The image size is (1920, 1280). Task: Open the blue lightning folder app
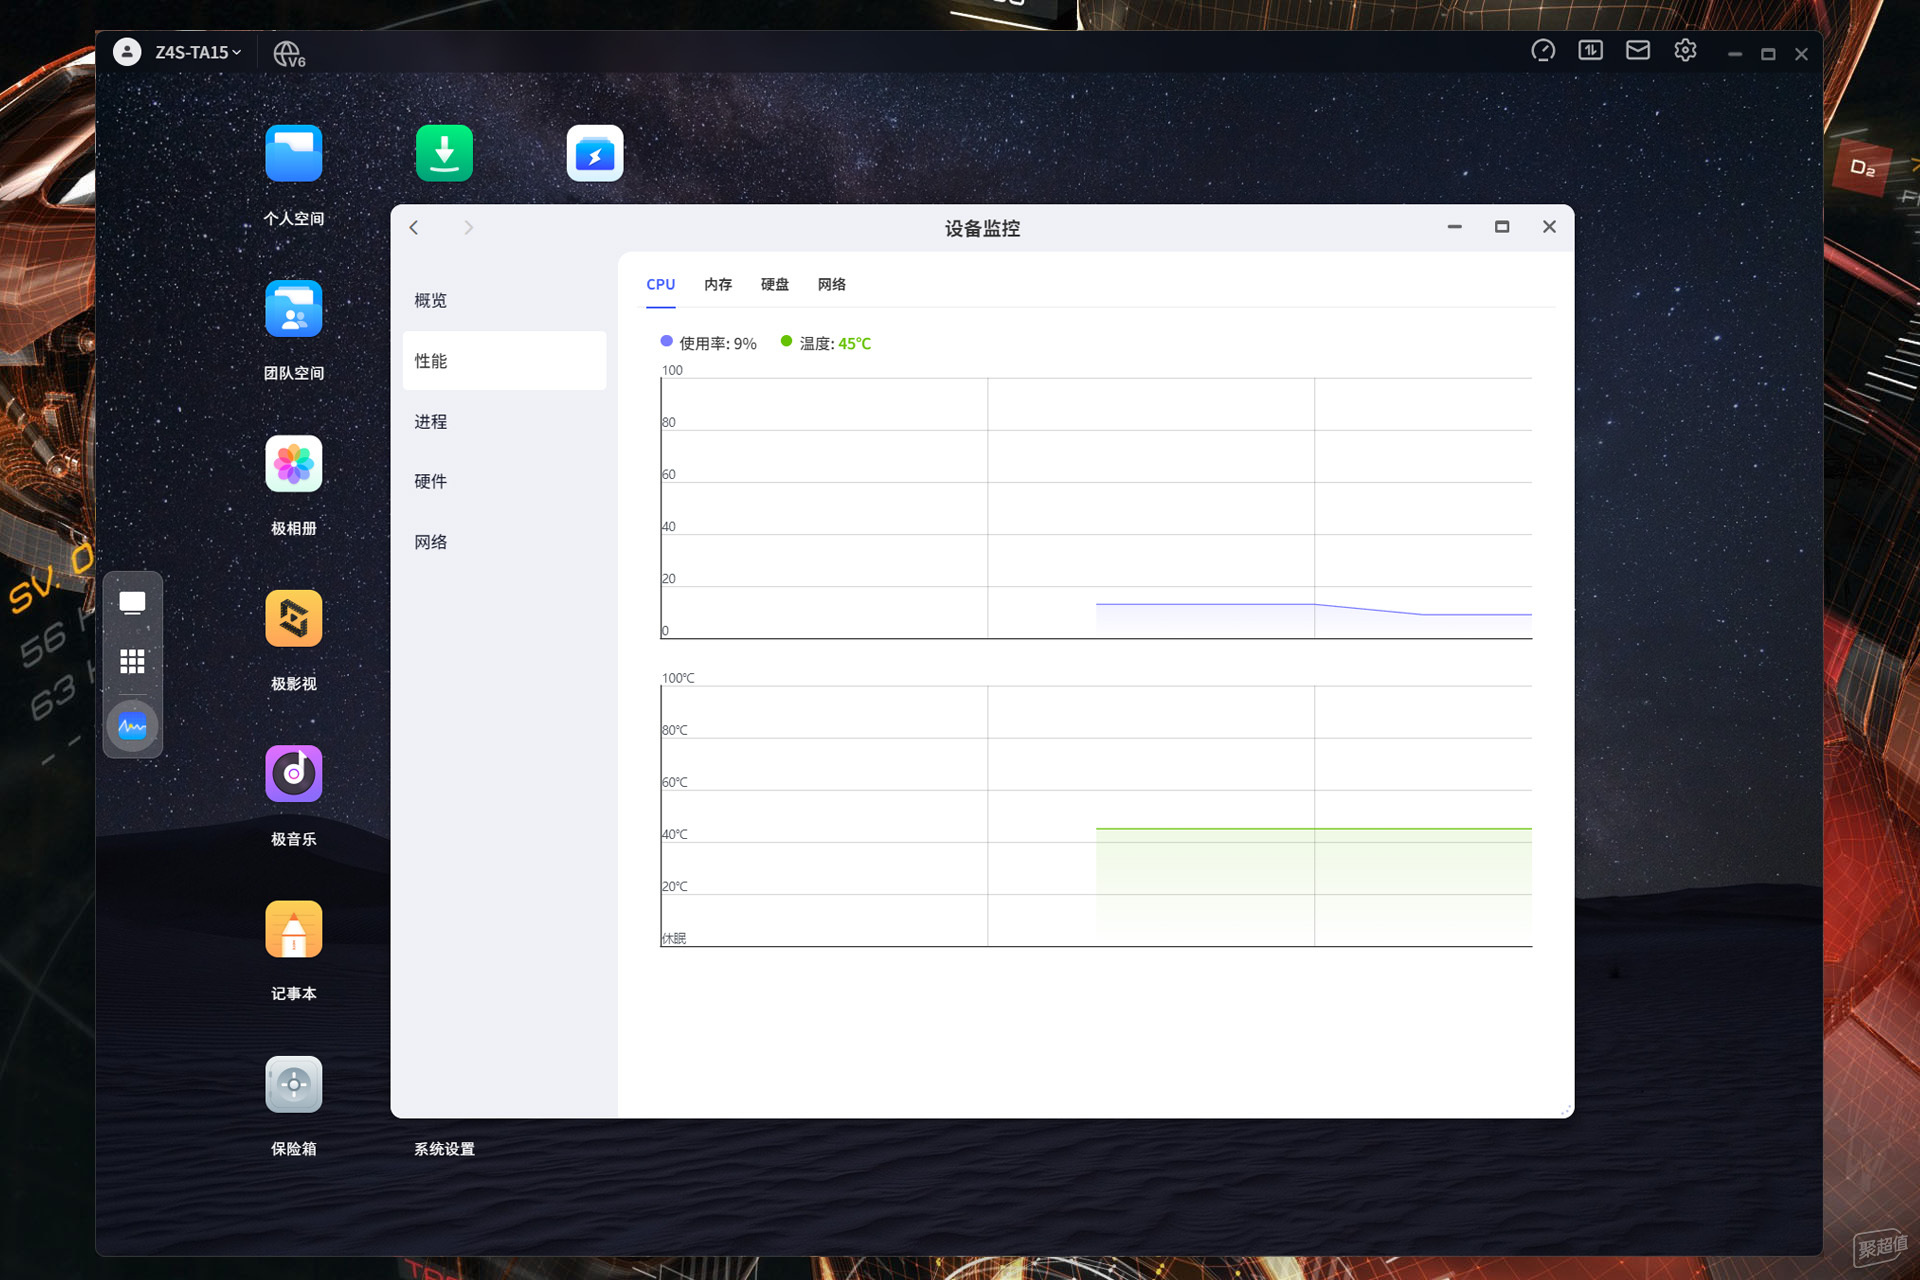click(595, 153)
